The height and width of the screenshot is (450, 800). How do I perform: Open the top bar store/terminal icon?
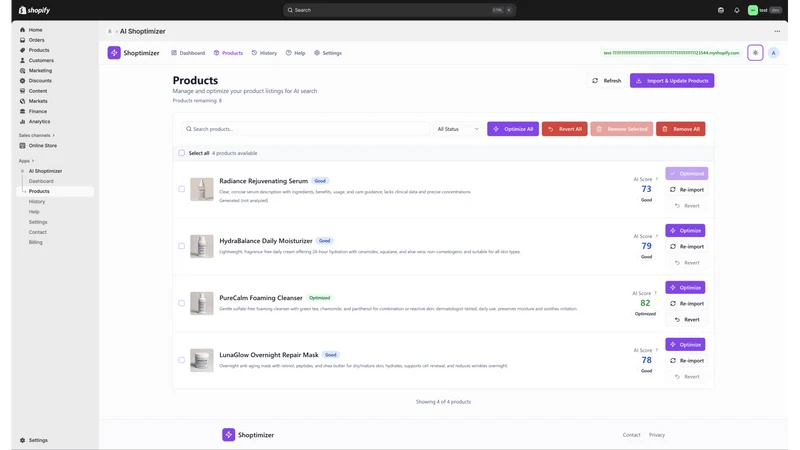pyautogui.click(x=720, y=10)
